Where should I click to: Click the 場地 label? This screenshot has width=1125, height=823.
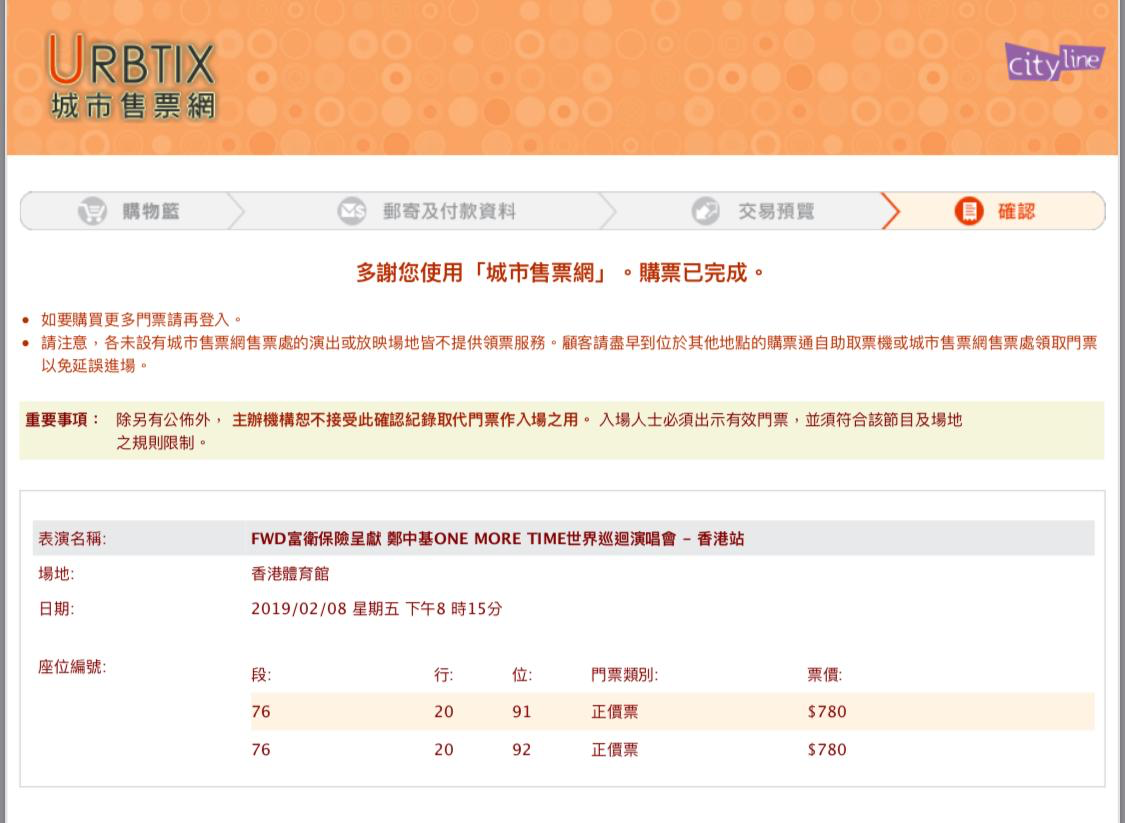(x=56, y=574)
